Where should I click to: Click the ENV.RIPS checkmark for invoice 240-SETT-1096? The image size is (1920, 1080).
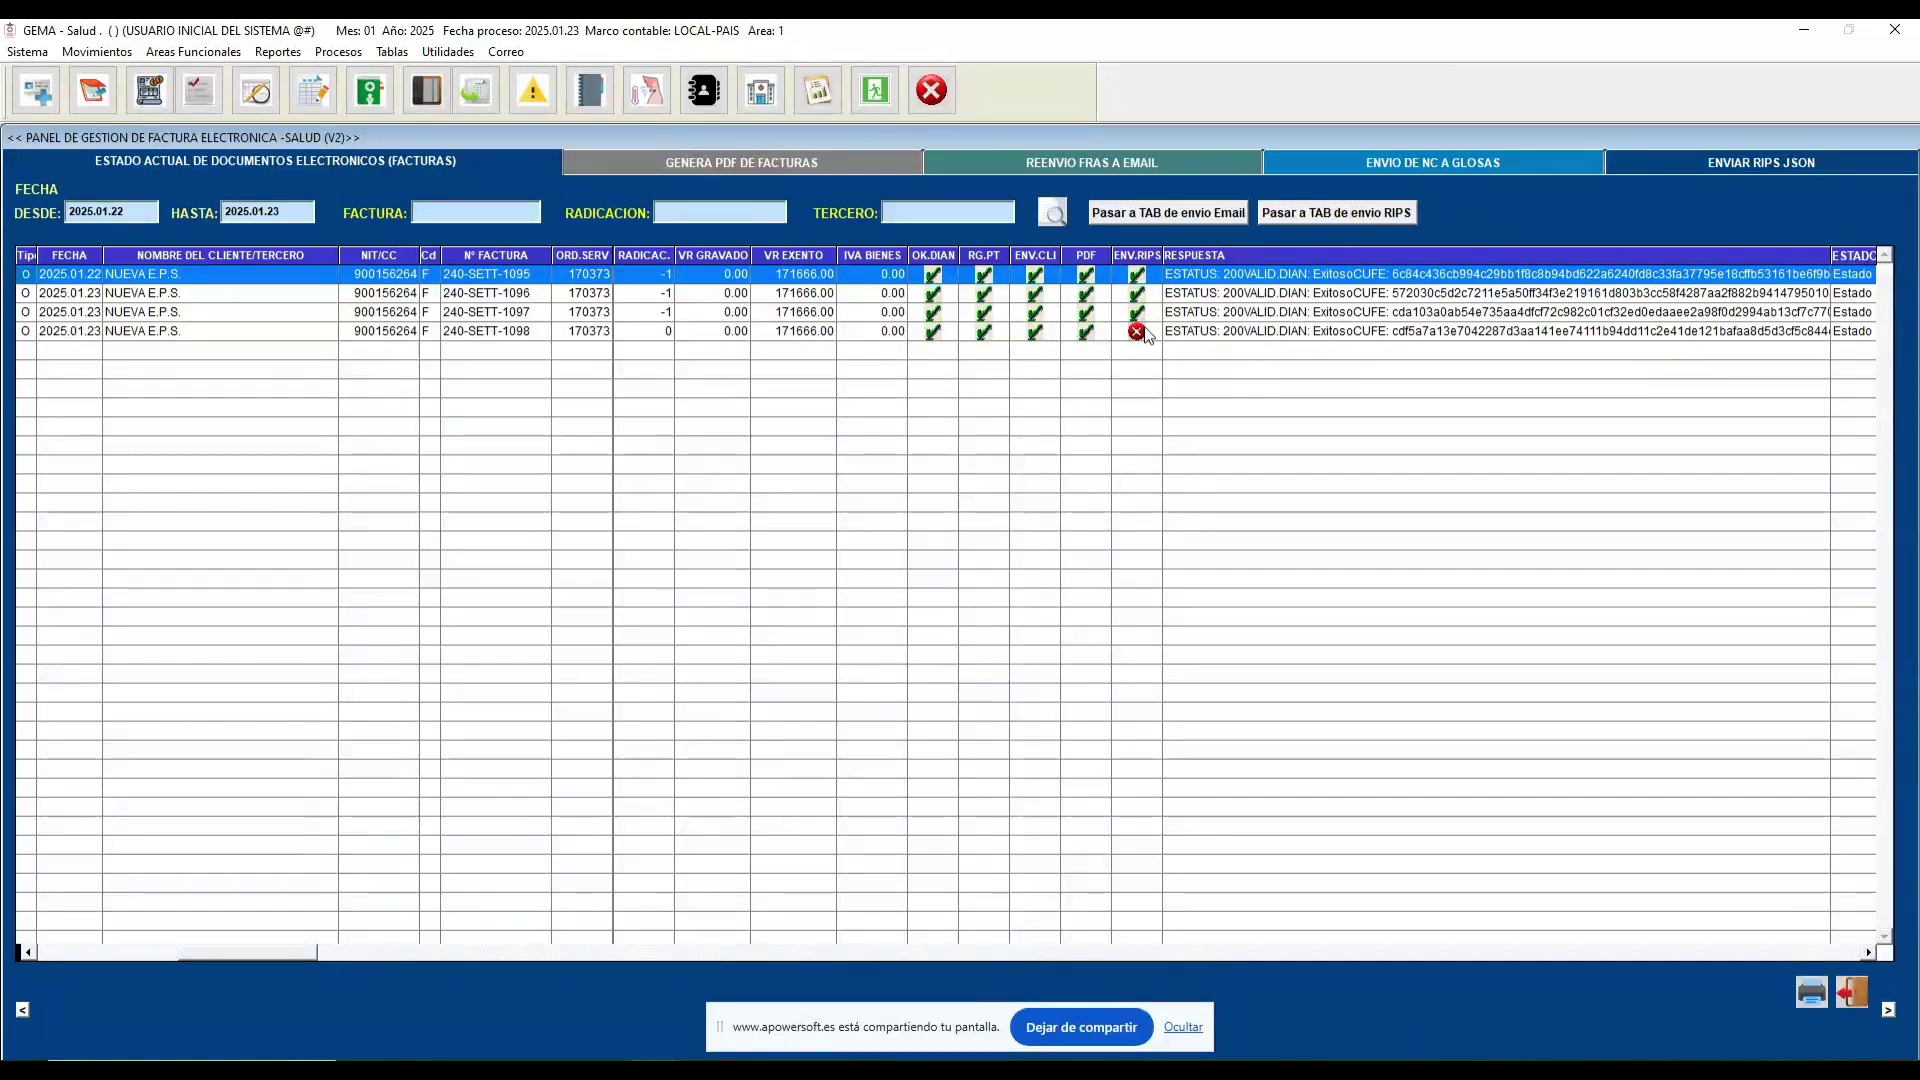[x=1136, y=293]
